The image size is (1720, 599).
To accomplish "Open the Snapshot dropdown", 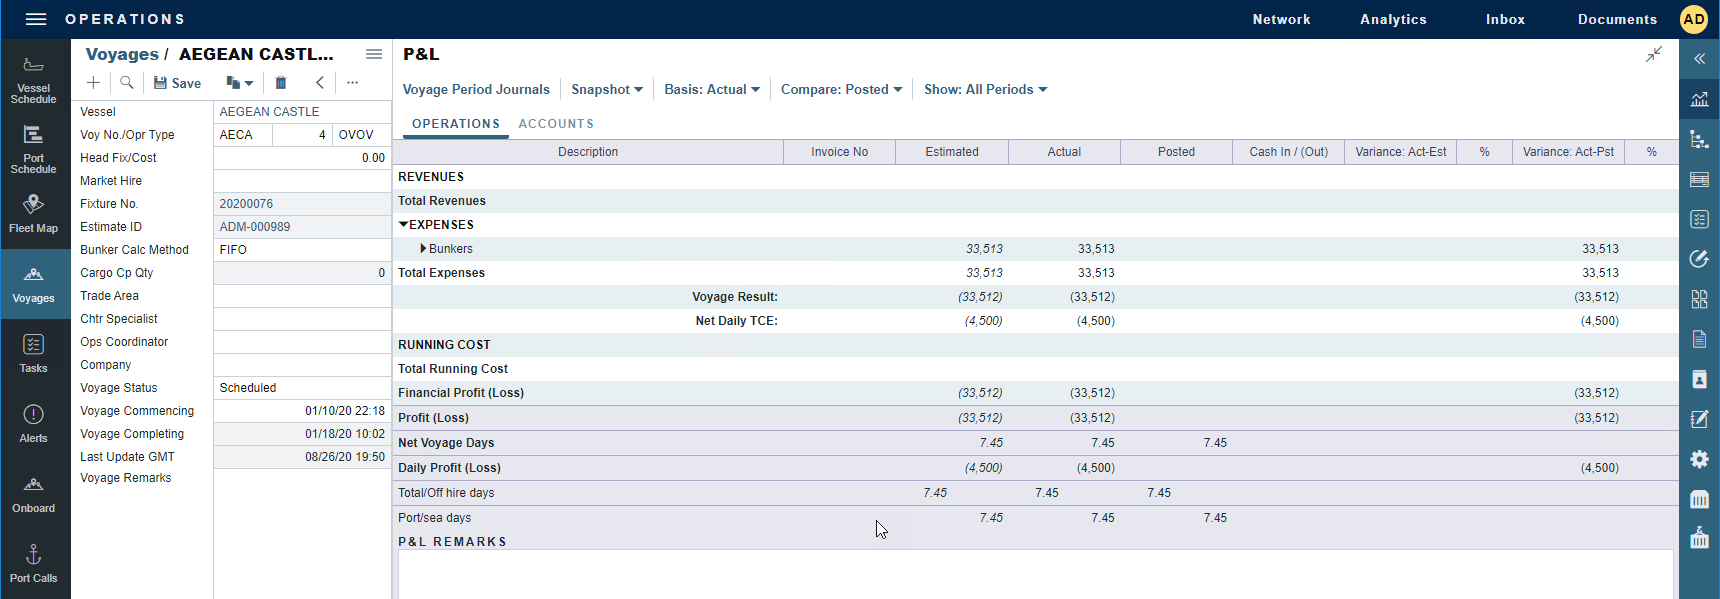I will [x=606, y=90].
